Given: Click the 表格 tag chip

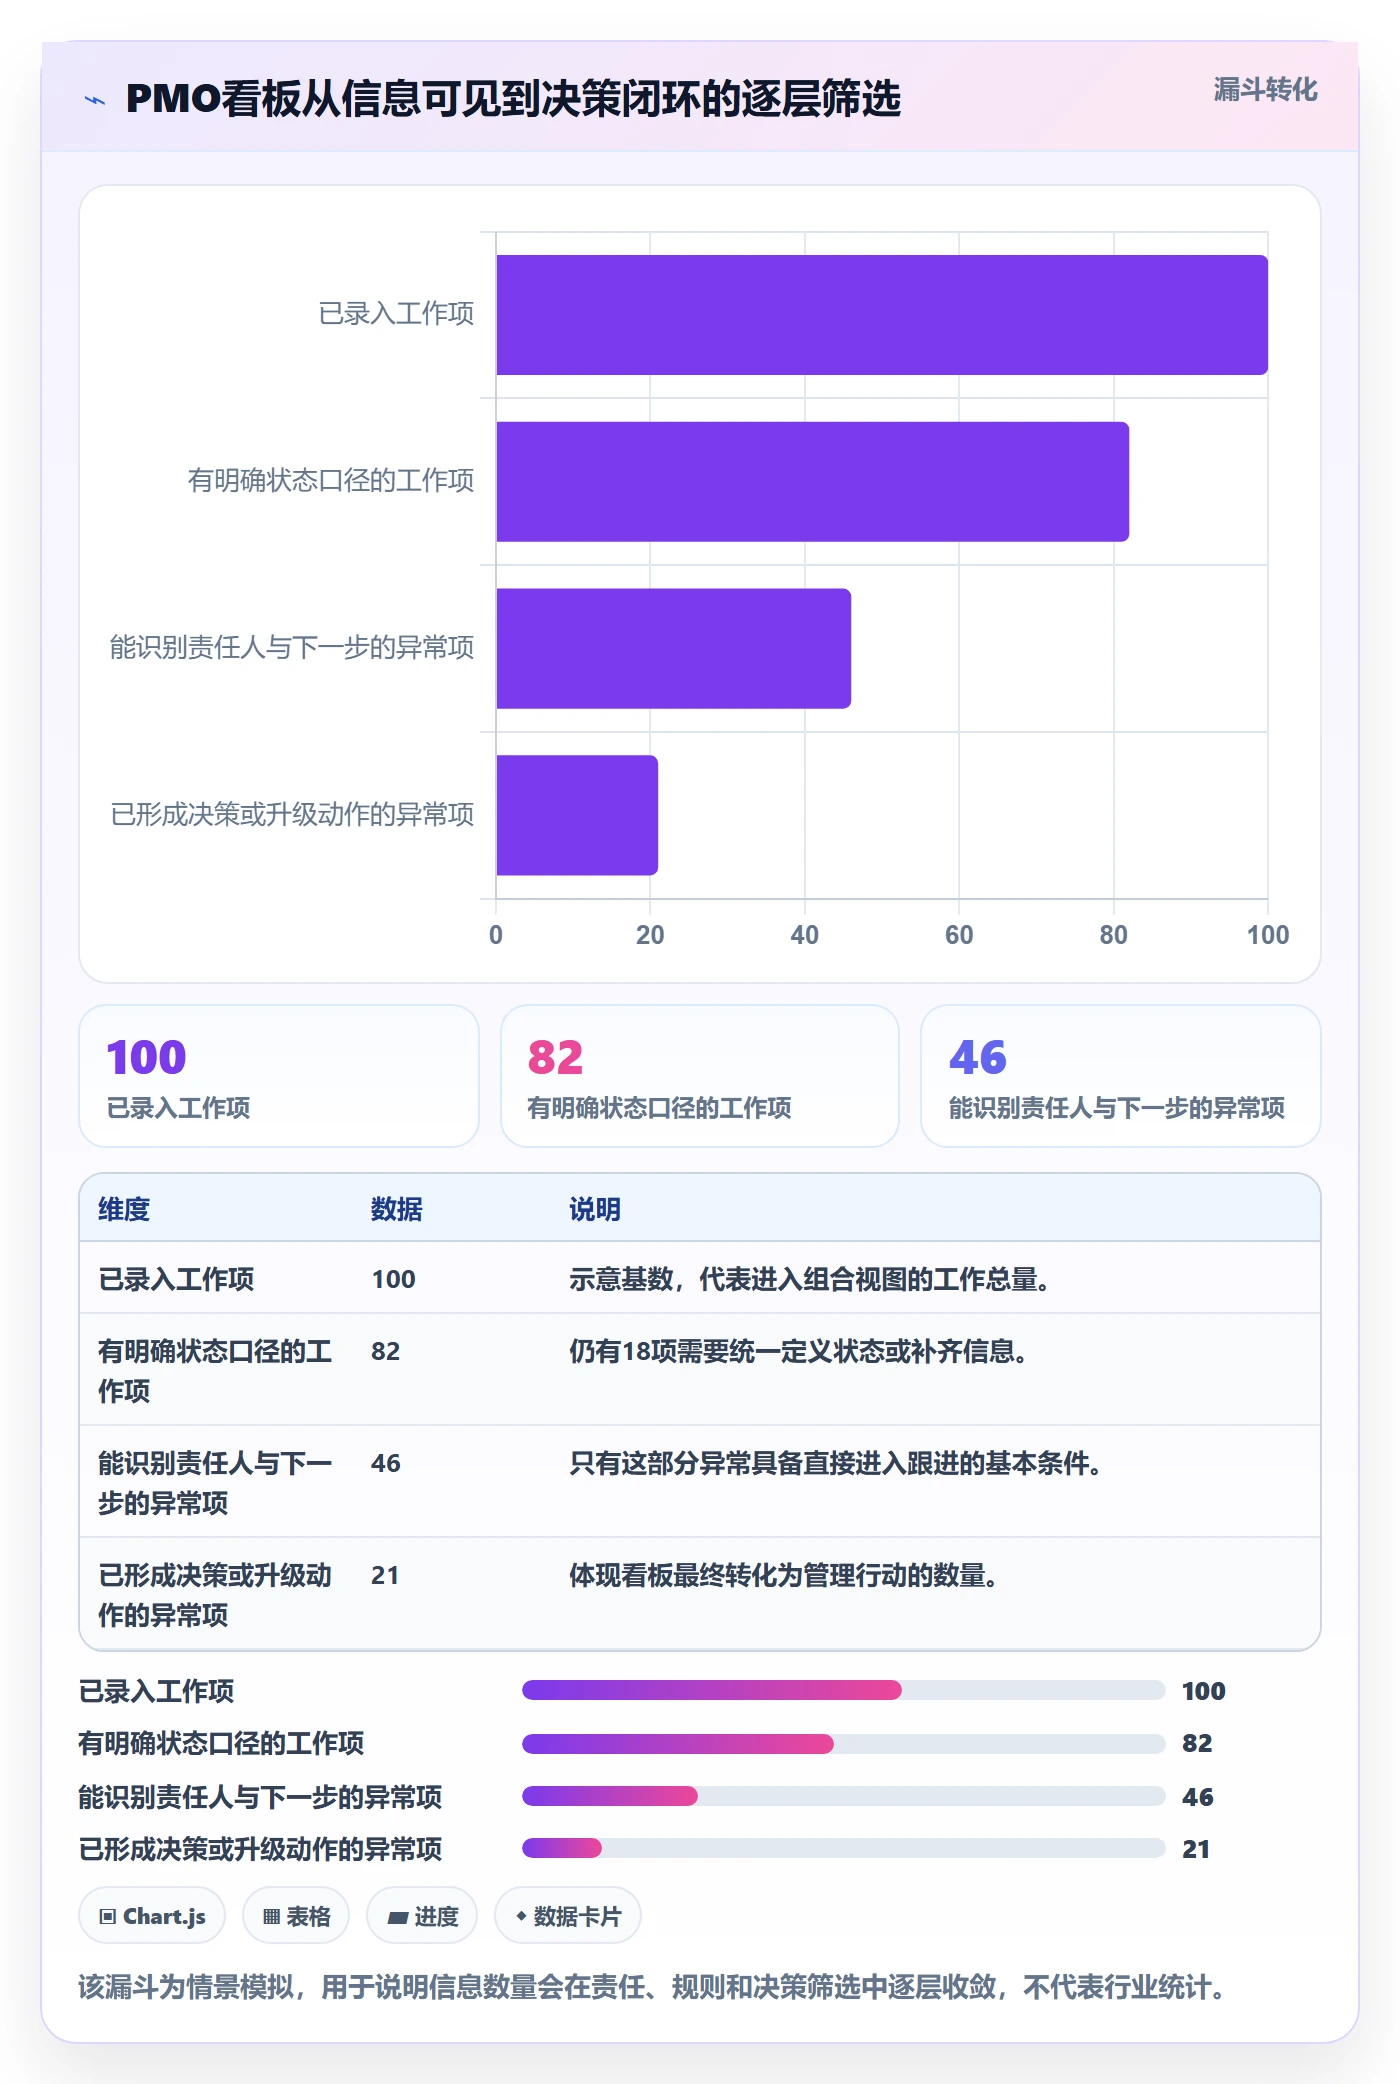Looking at the screenshot, I should coord(296,1916).
